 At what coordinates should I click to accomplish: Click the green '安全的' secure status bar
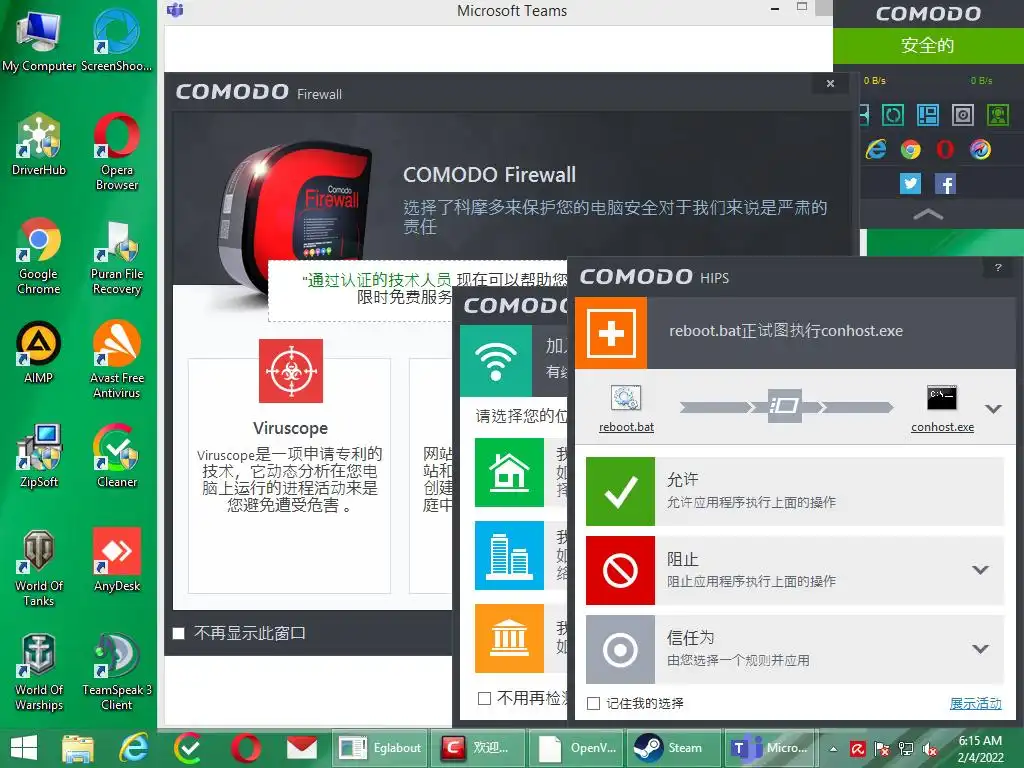click(x=928, y=45)
